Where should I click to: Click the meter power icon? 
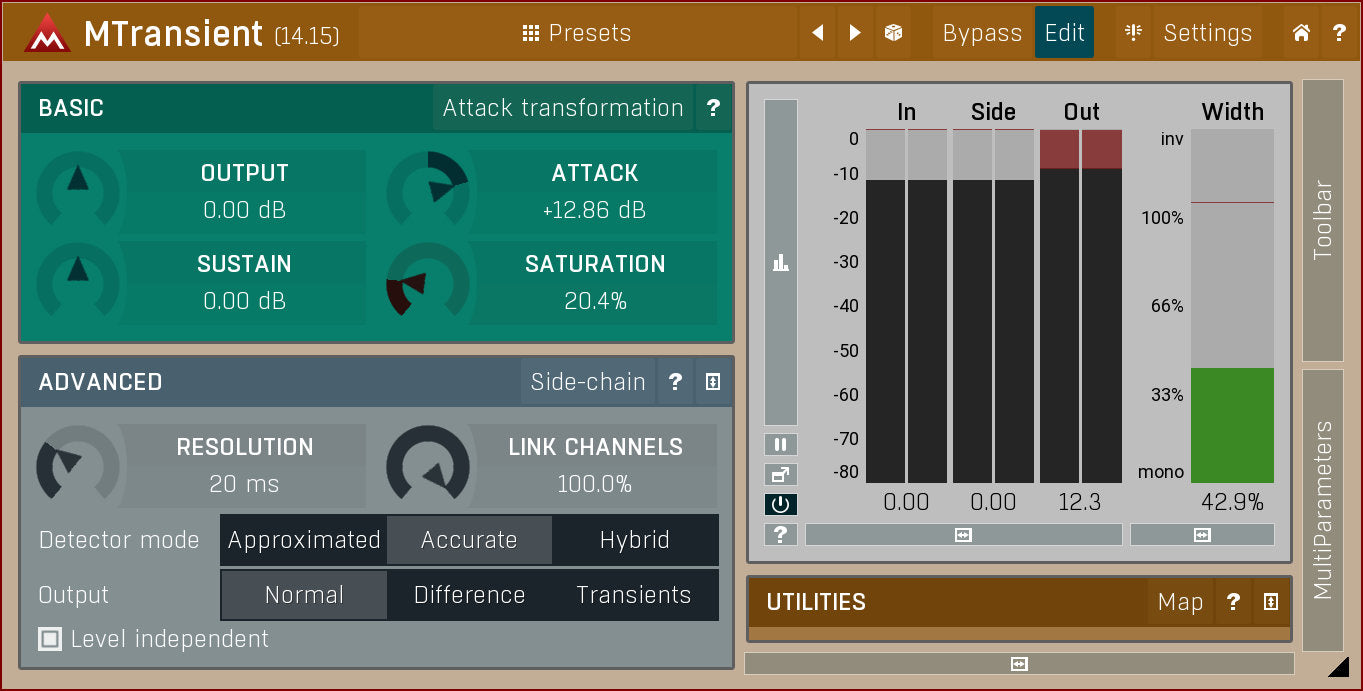point(780,505)
